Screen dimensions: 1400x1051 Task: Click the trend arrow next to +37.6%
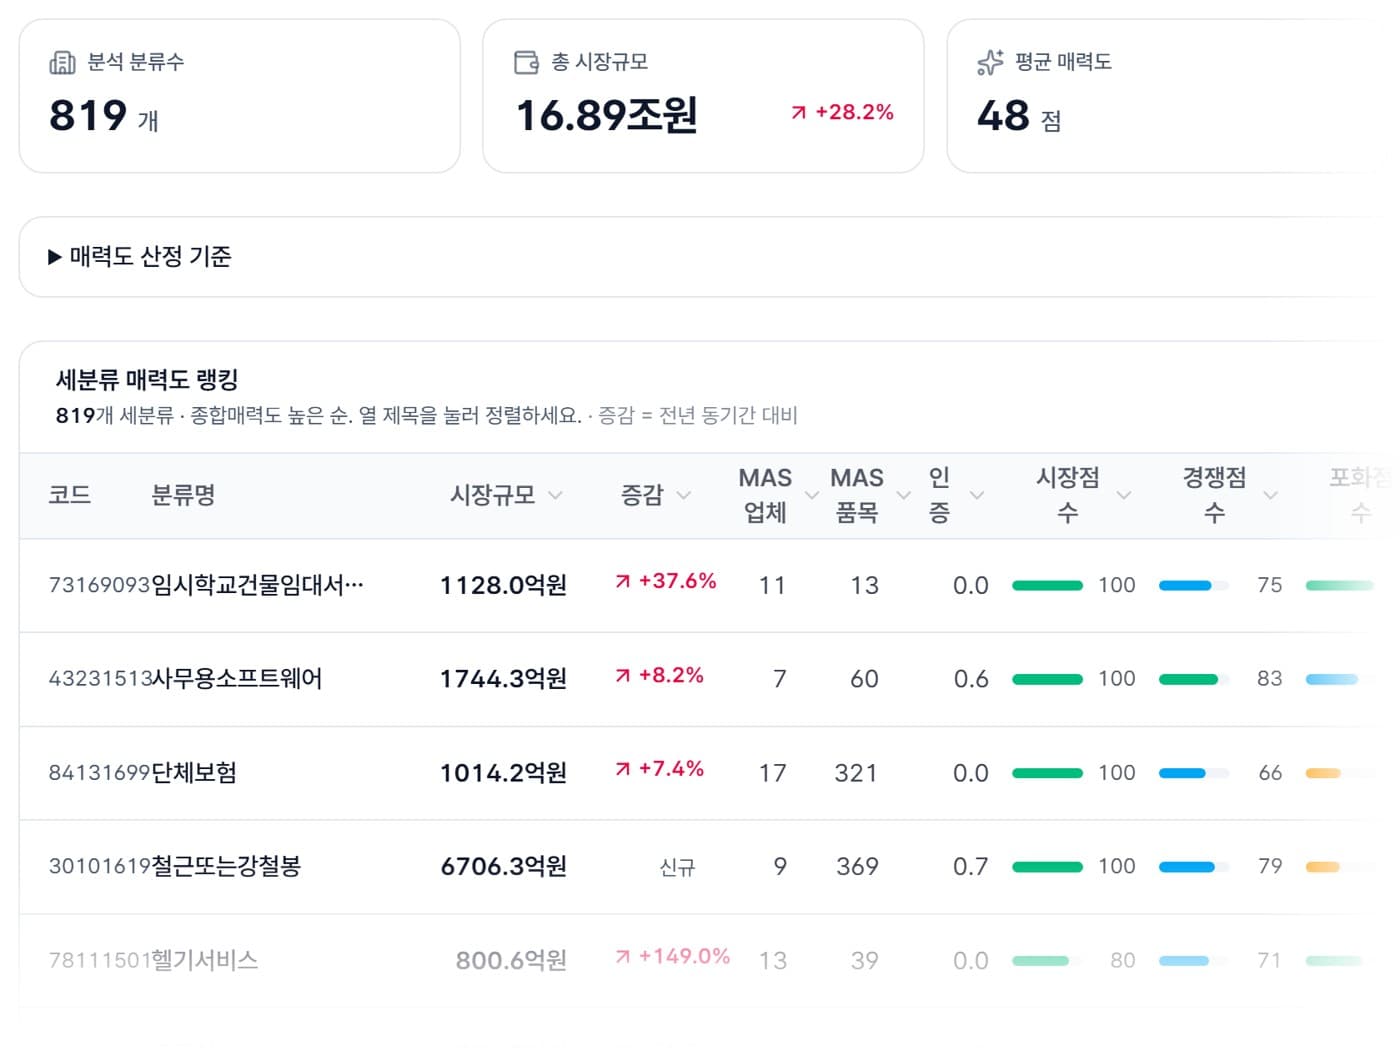click(623, 581)
